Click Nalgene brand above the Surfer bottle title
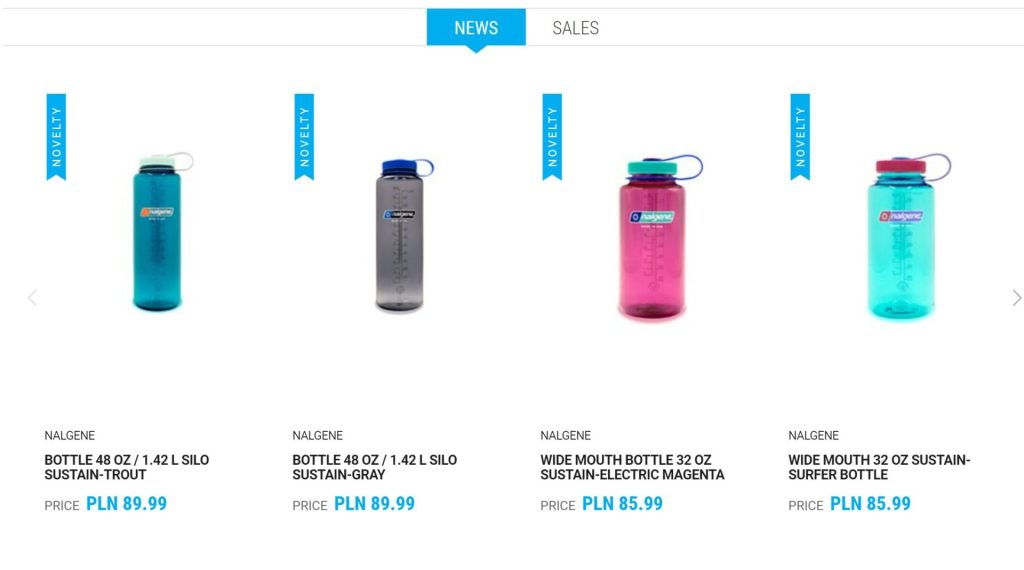Screen dimensions: 1024x570 (x=814, y=435)
